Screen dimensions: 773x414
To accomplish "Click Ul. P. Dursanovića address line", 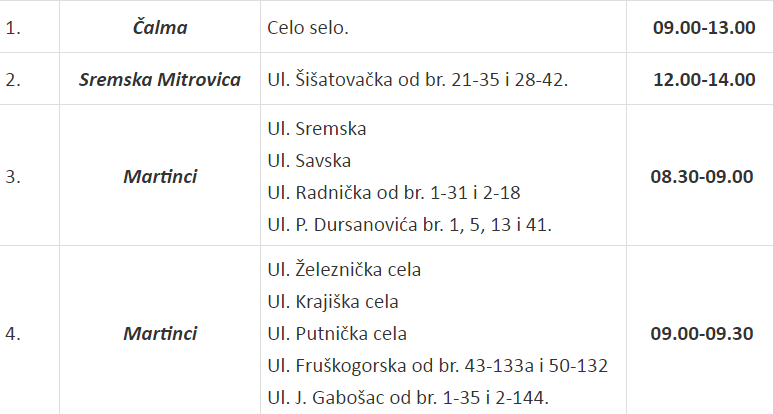I will pyautogui.click(x=410, y=225).
